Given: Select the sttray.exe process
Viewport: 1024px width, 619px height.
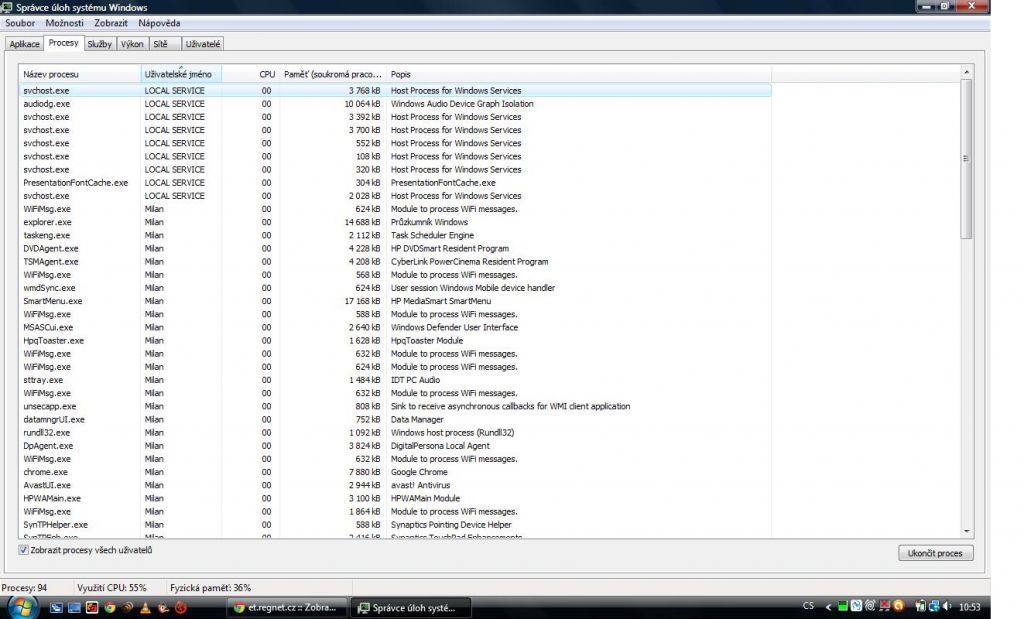Looking at the screenshot, I should [394, 380].
